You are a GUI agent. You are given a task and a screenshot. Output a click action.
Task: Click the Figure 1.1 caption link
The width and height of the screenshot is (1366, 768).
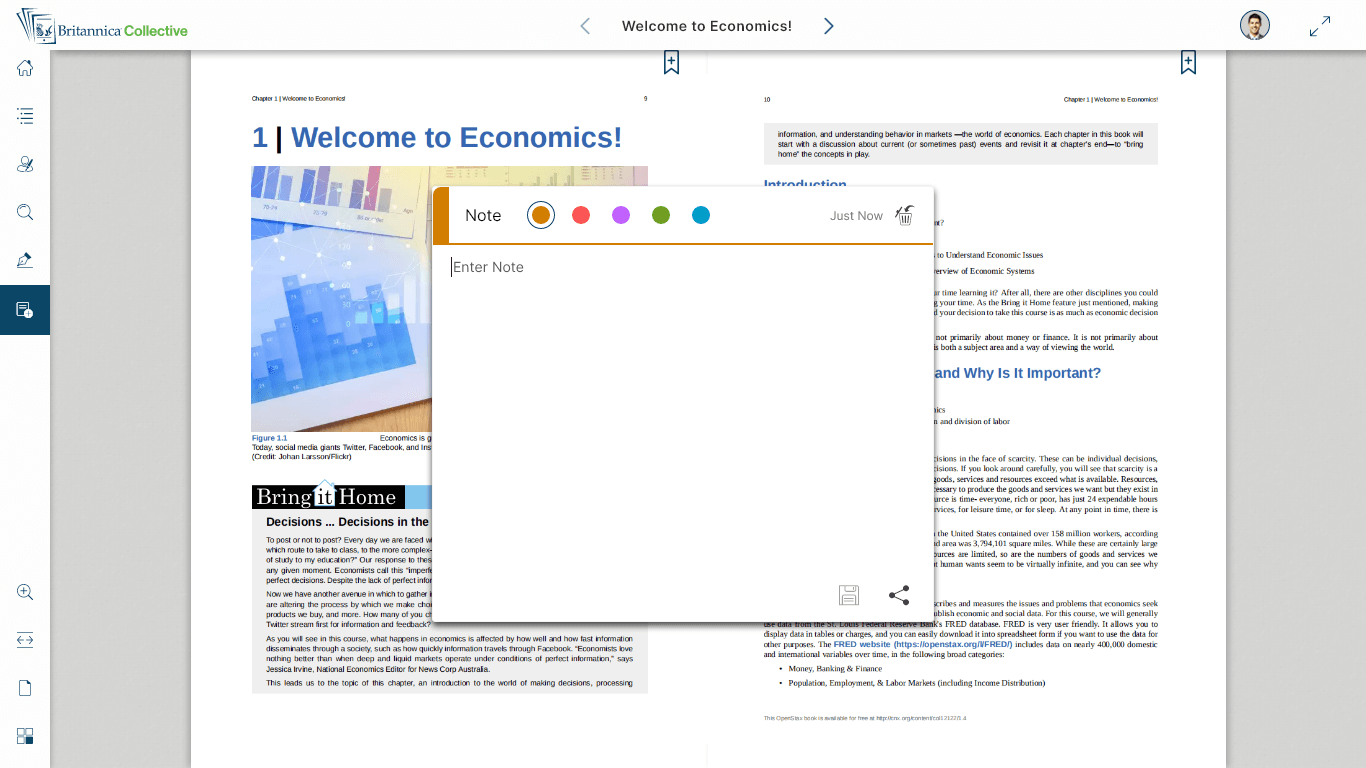coord(269,438)
